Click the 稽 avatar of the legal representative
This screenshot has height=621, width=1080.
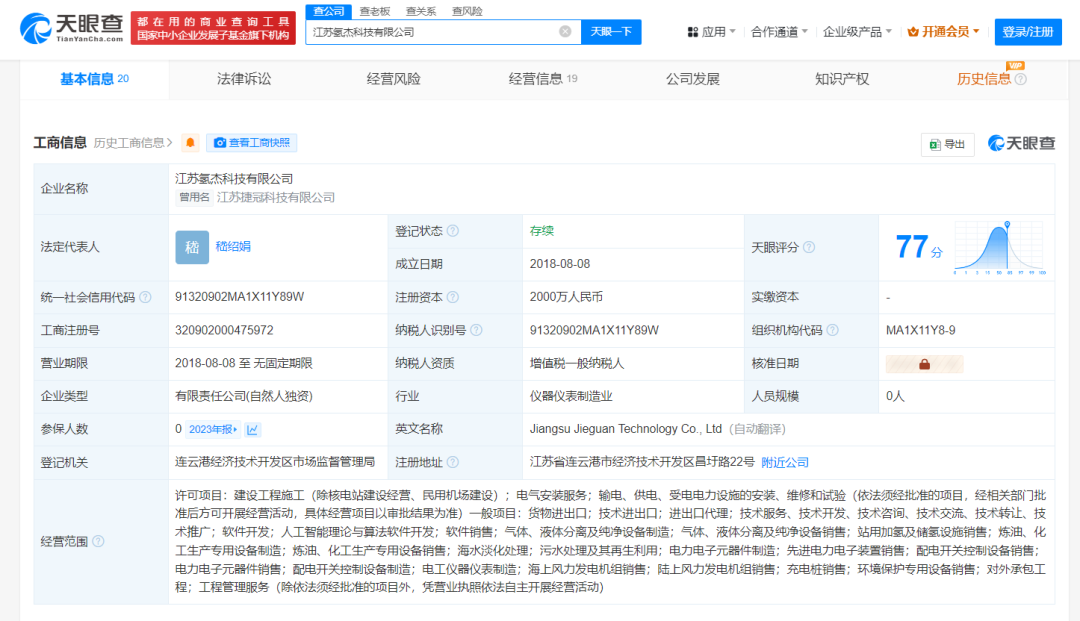tap(192, 247)
